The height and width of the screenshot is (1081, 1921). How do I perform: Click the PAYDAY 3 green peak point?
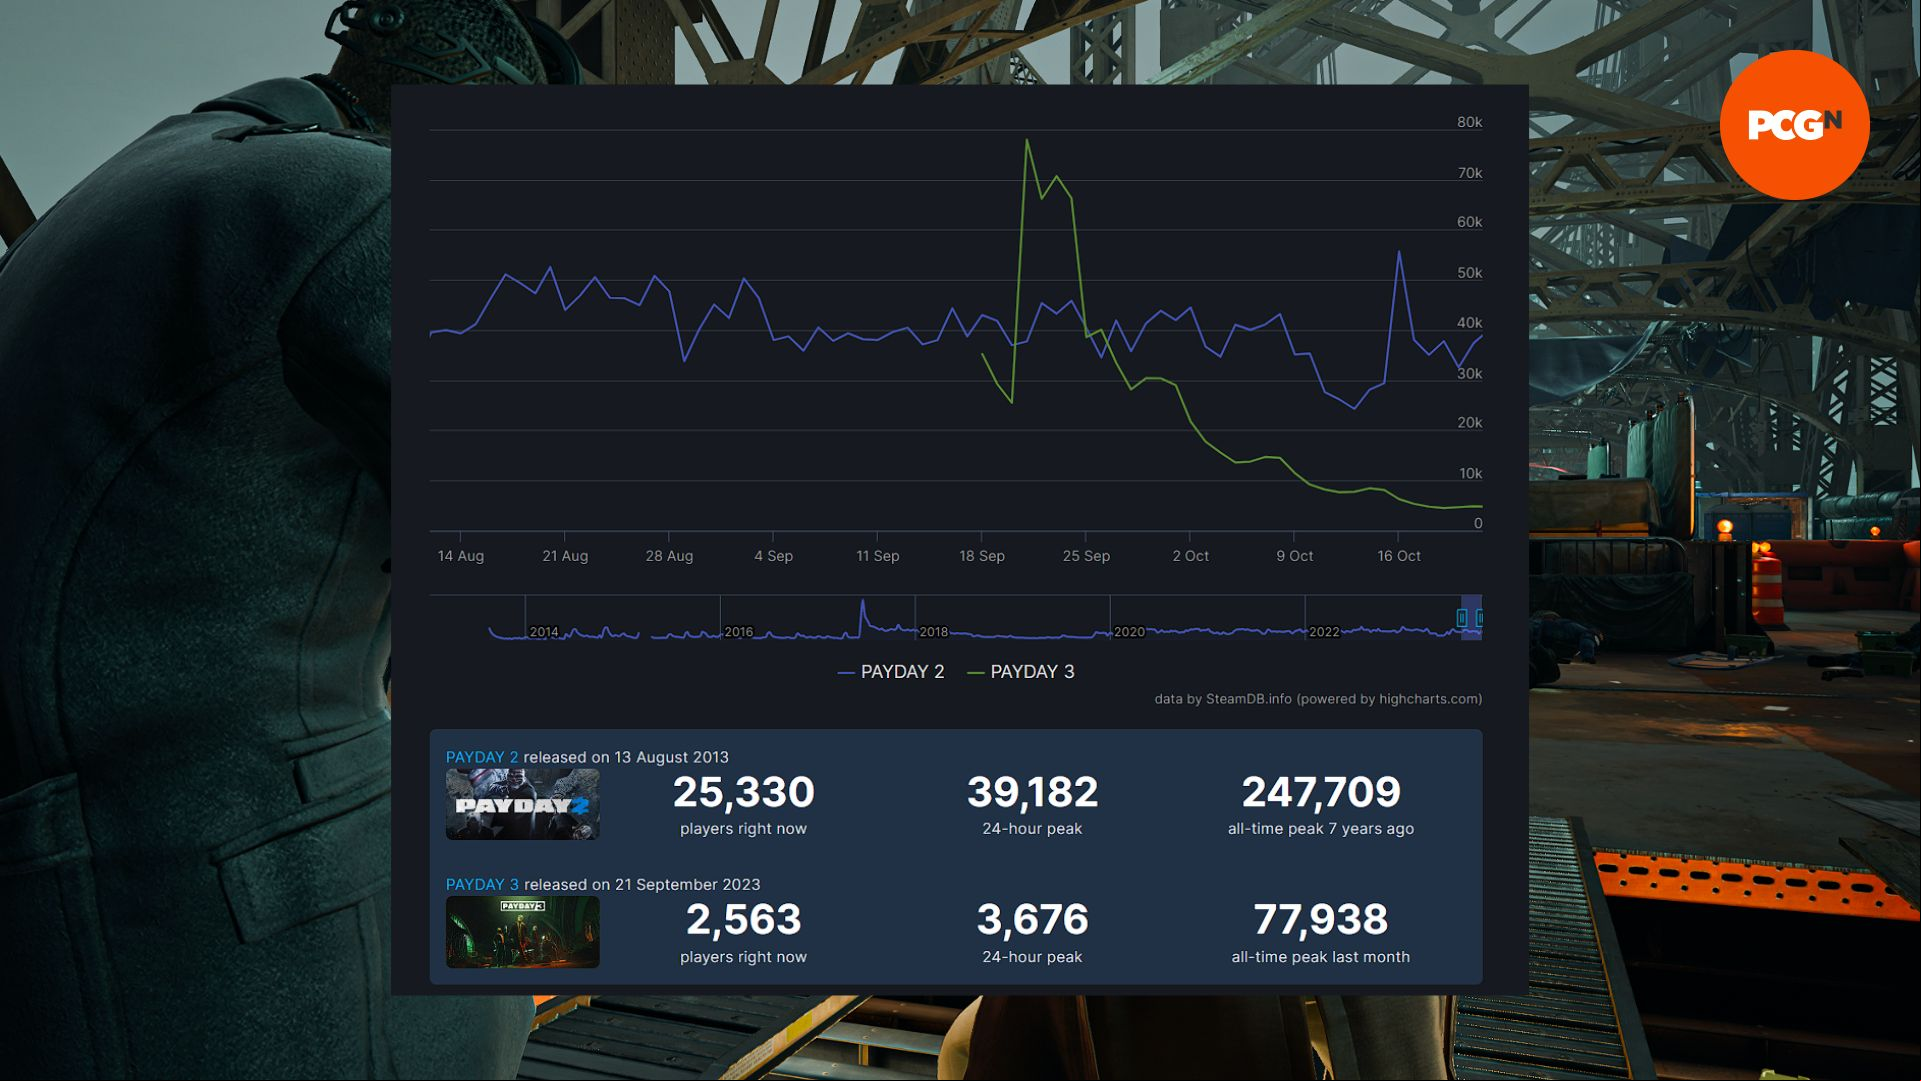pos(1027,141)
